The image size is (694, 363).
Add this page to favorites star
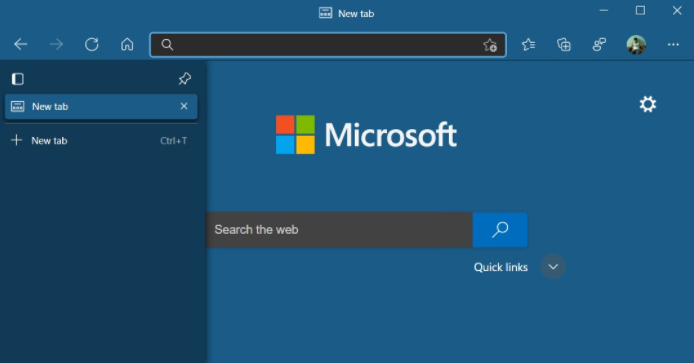[490, 45]
